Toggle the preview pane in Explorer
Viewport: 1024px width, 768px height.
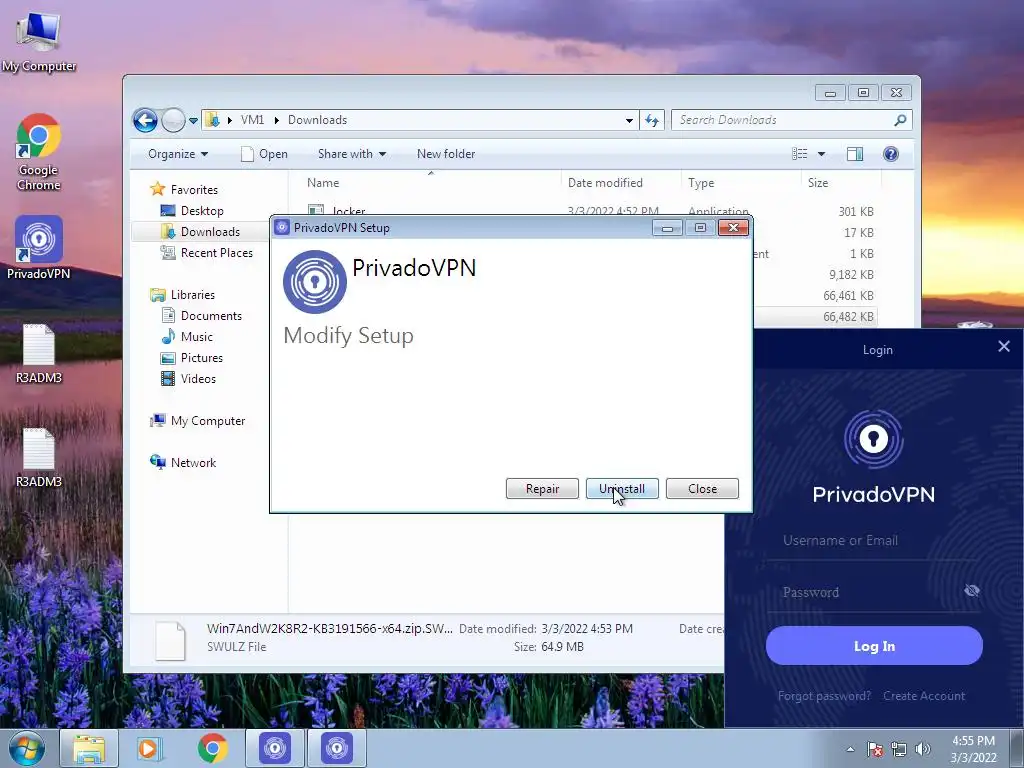[x=855, y=154]
